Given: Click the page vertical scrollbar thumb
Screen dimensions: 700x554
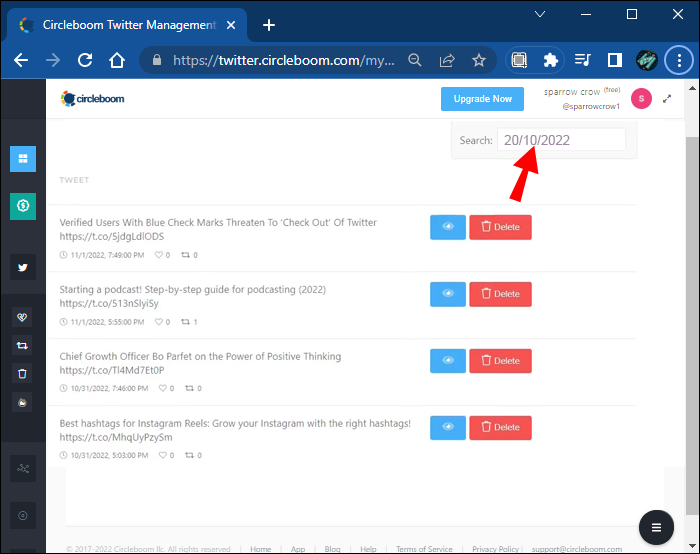Looking at the screenshot, I should click(692, 325).
